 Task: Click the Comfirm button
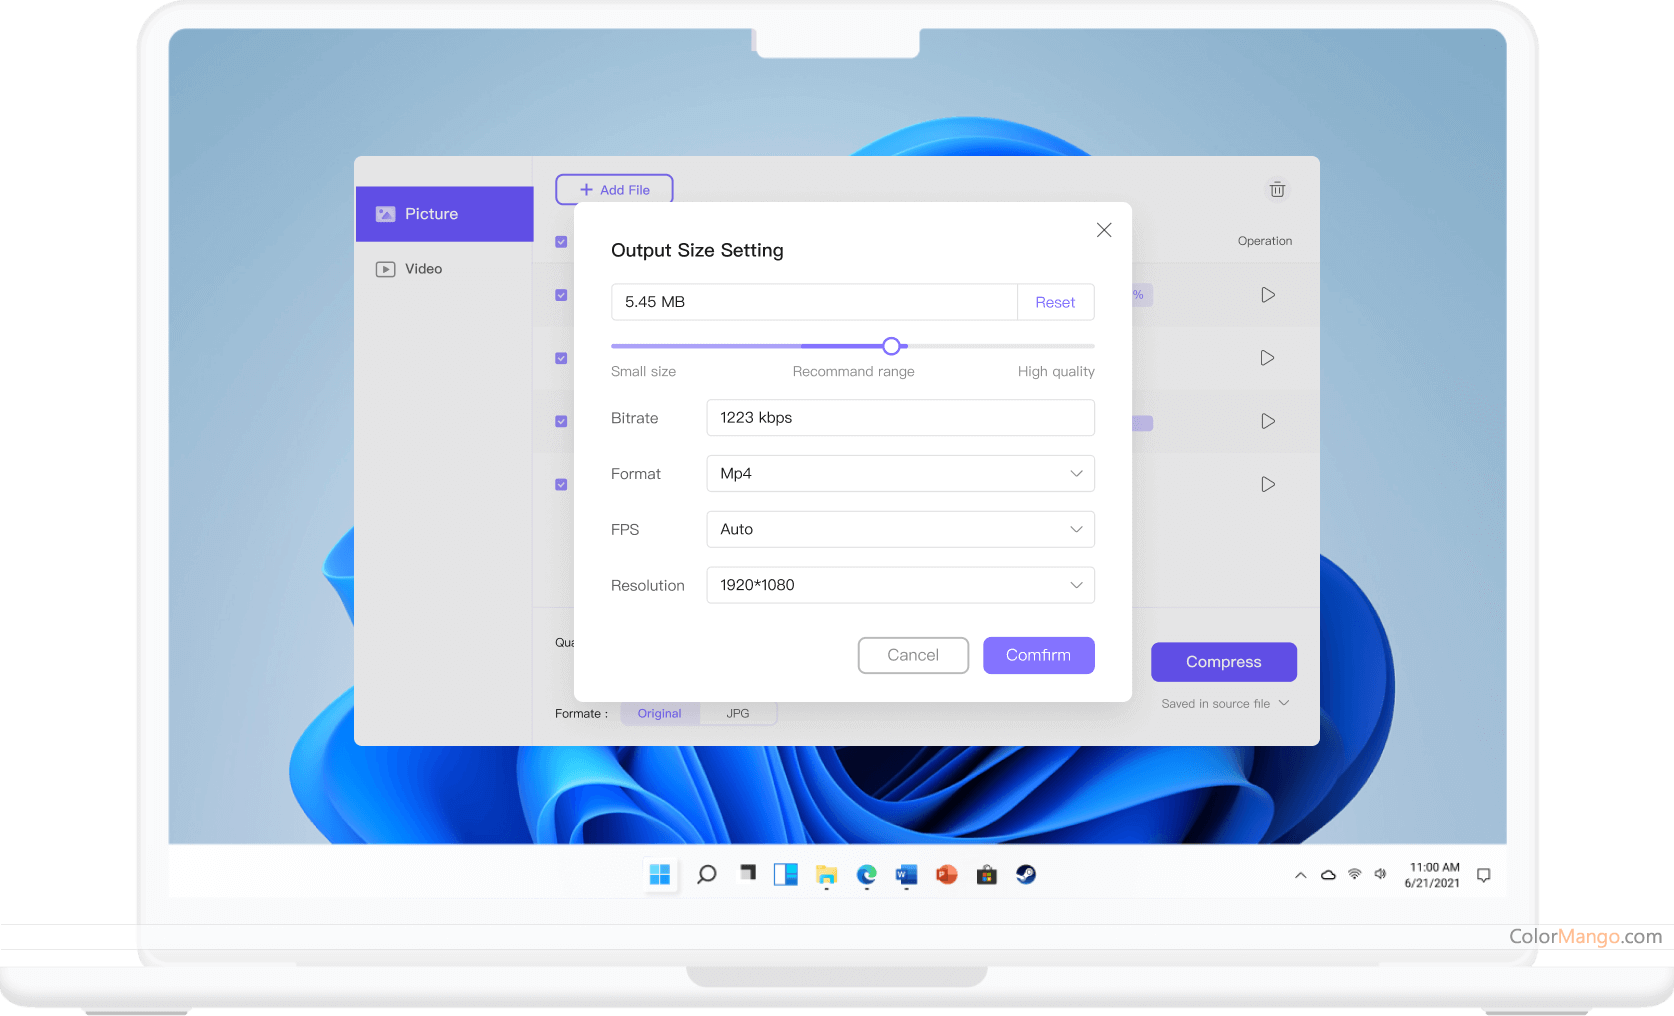tap(1038, 655)
